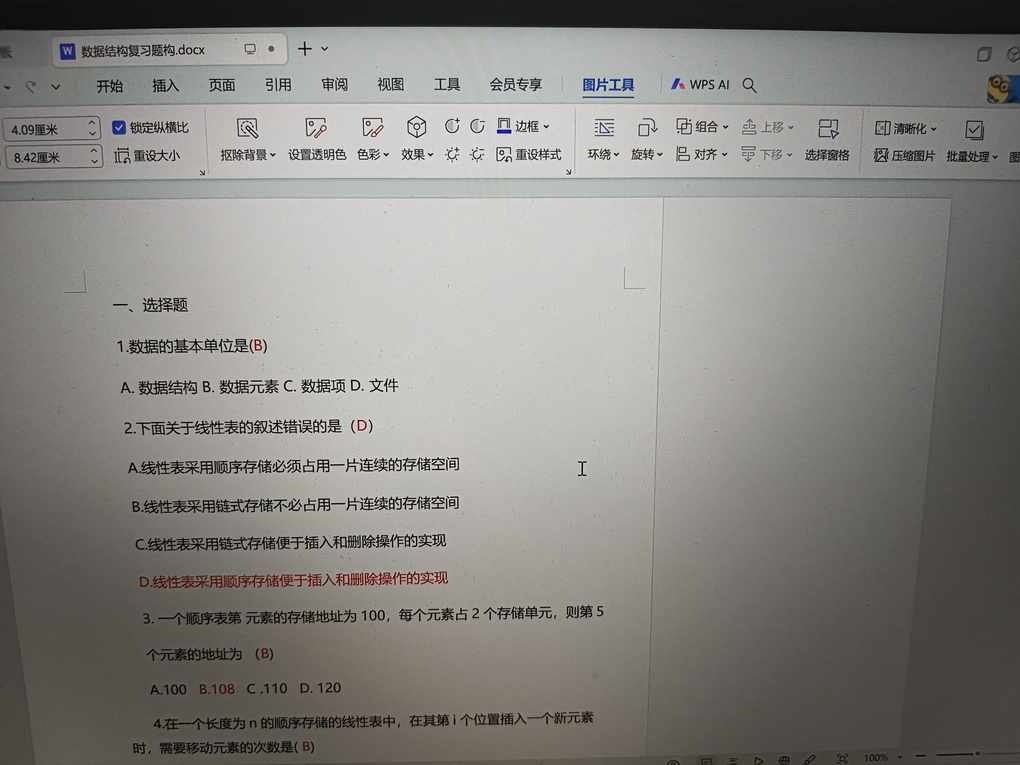The width and height of the screenshot is (1020, 765).
Task: Expand the 抠除背景 dropdown arrow
Action: pos(273,155)
